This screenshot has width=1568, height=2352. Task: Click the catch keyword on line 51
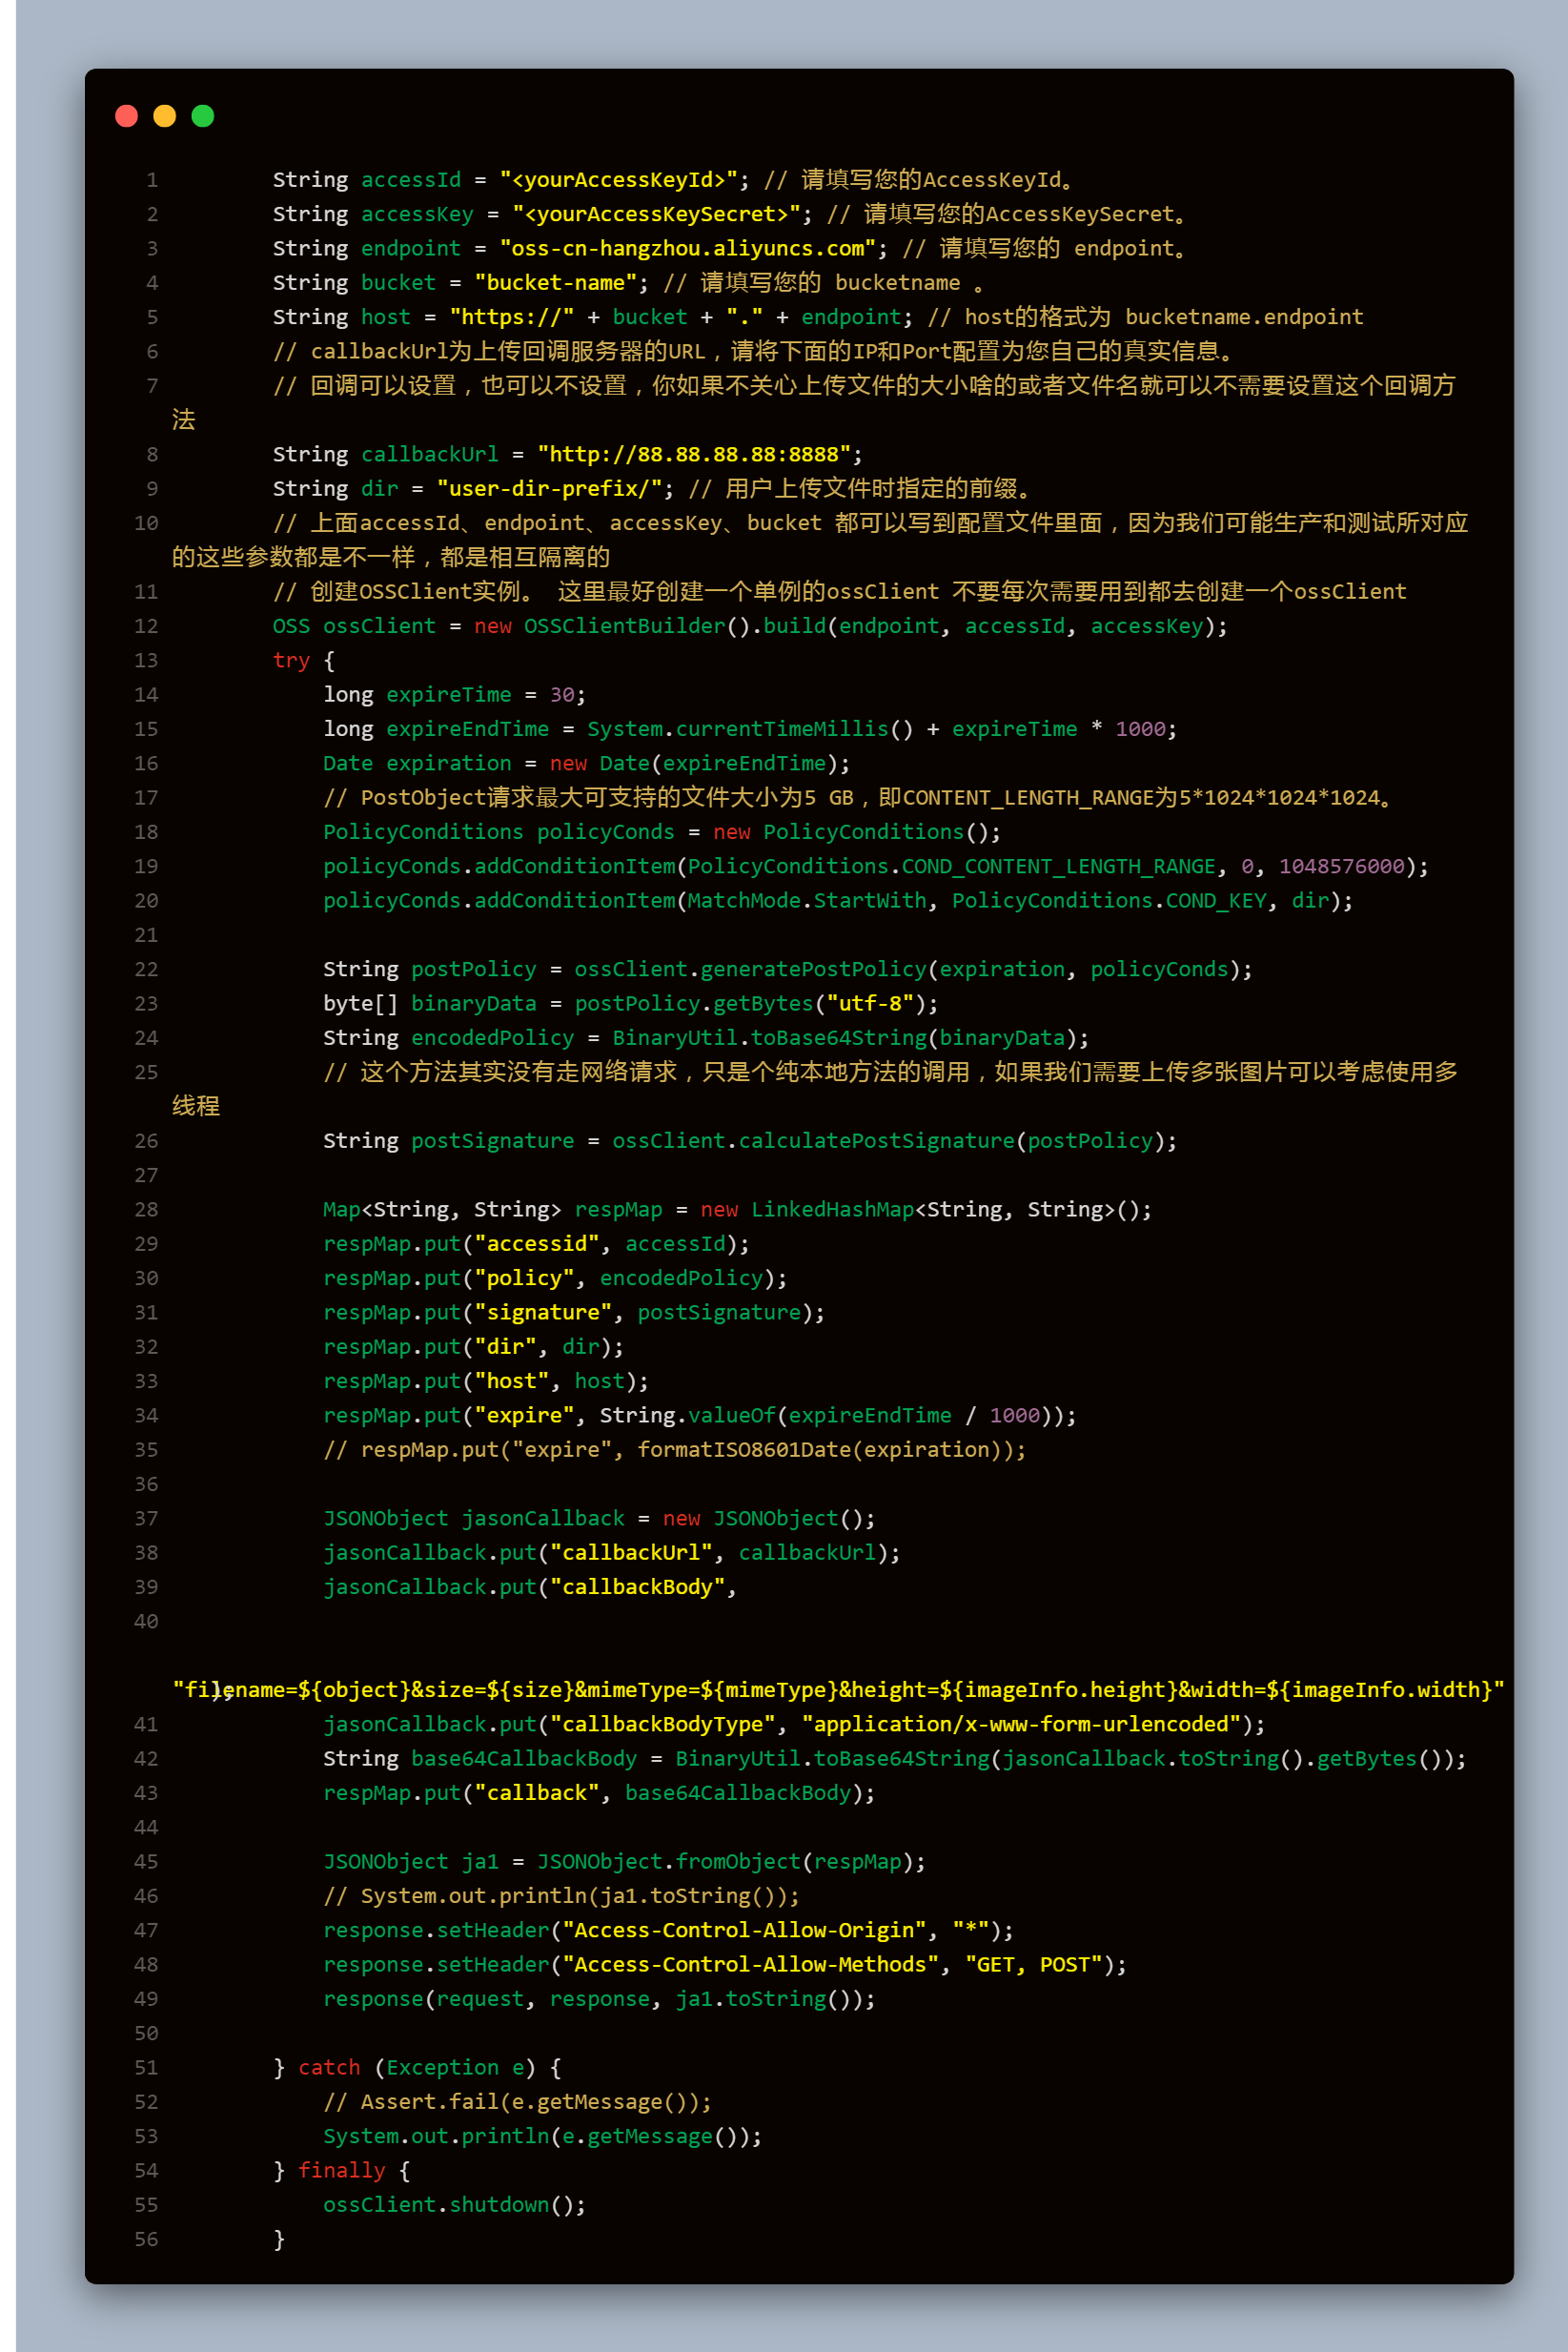pos(329,2067)
